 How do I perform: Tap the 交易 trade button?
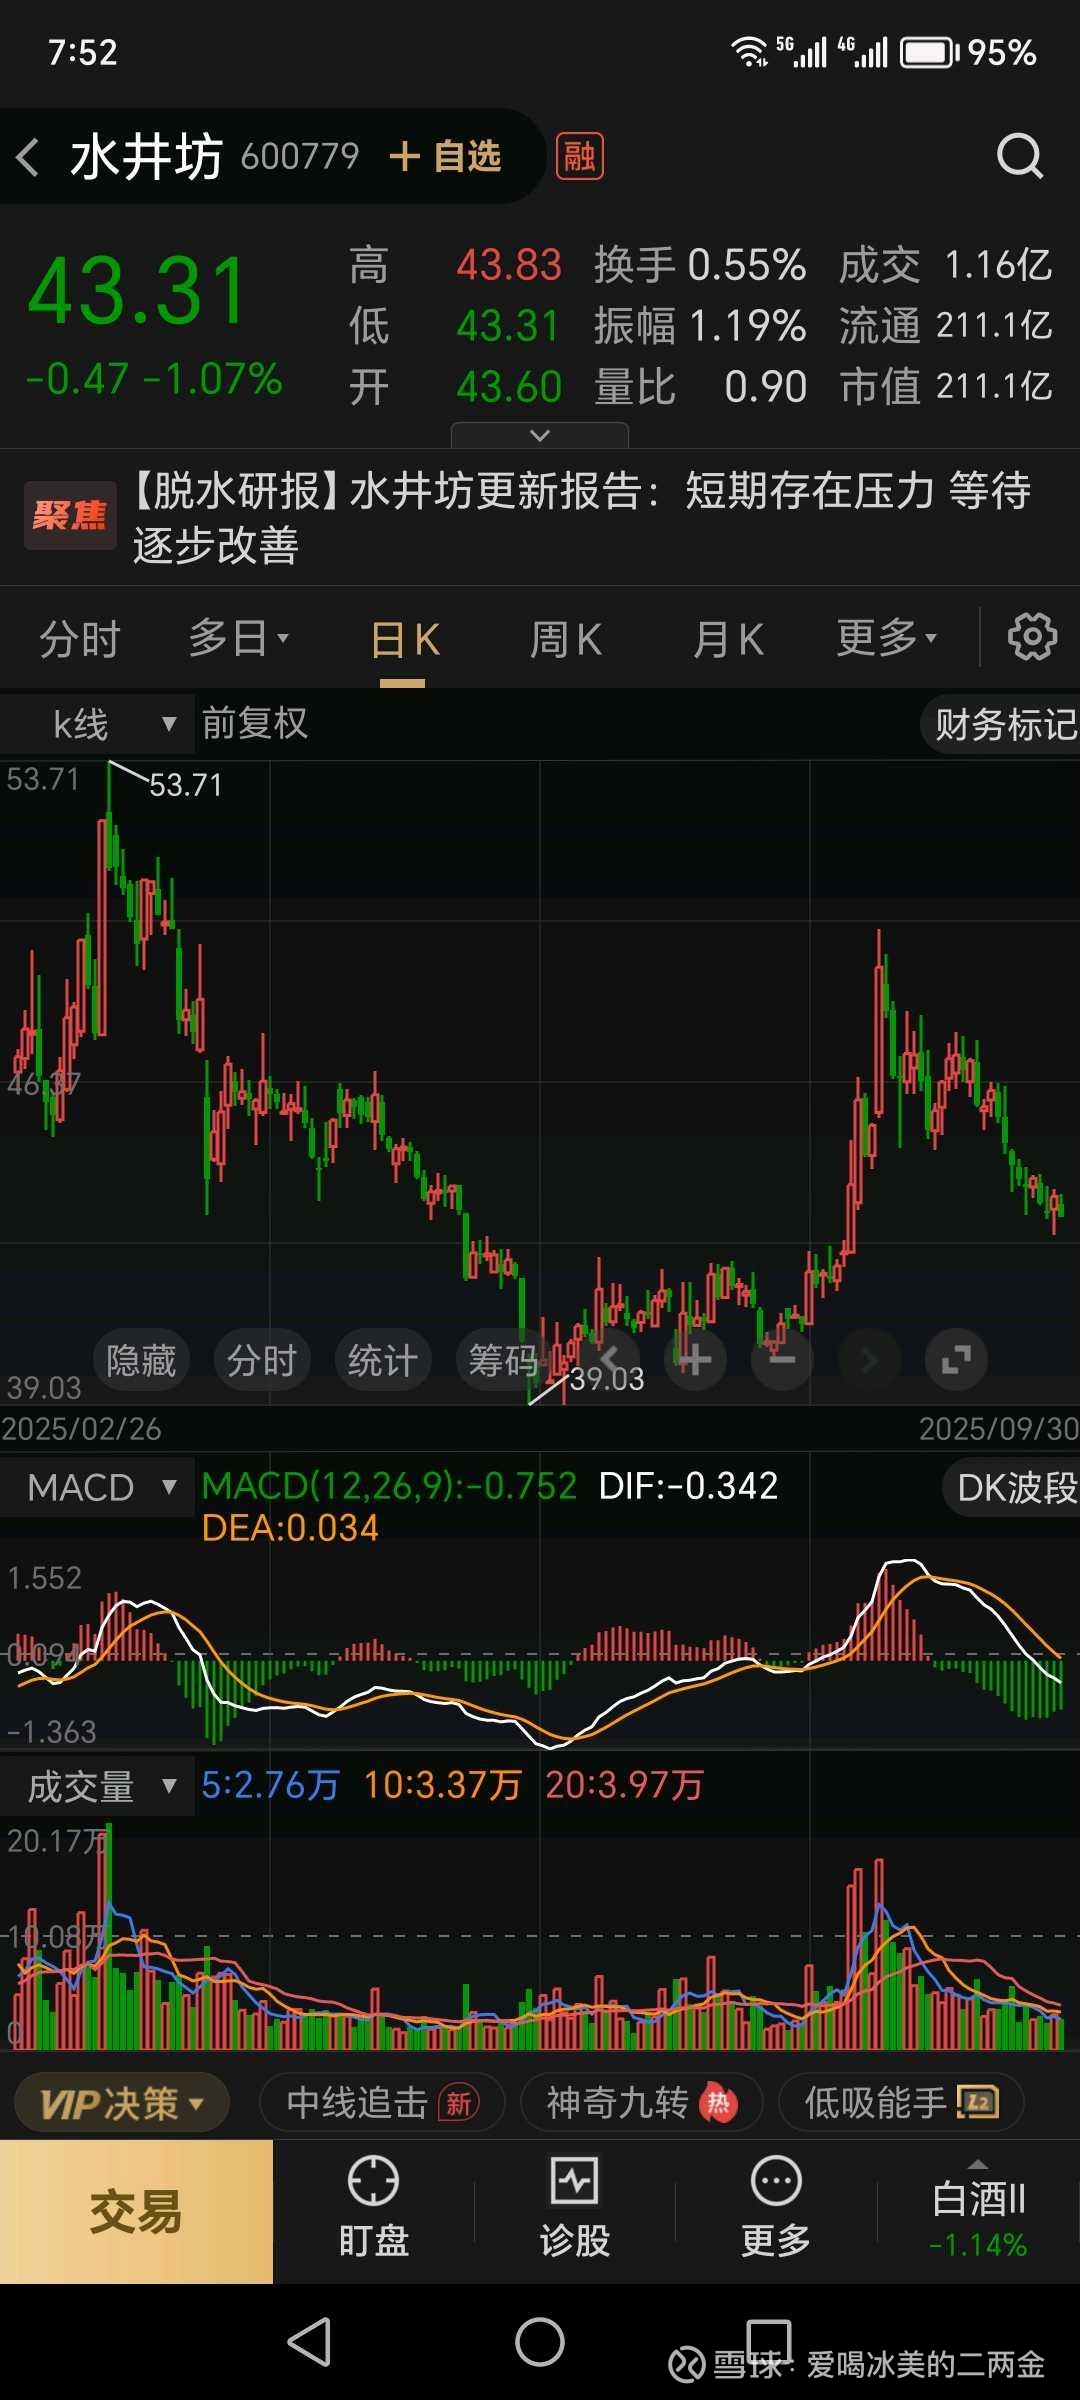coord(136,2212)
